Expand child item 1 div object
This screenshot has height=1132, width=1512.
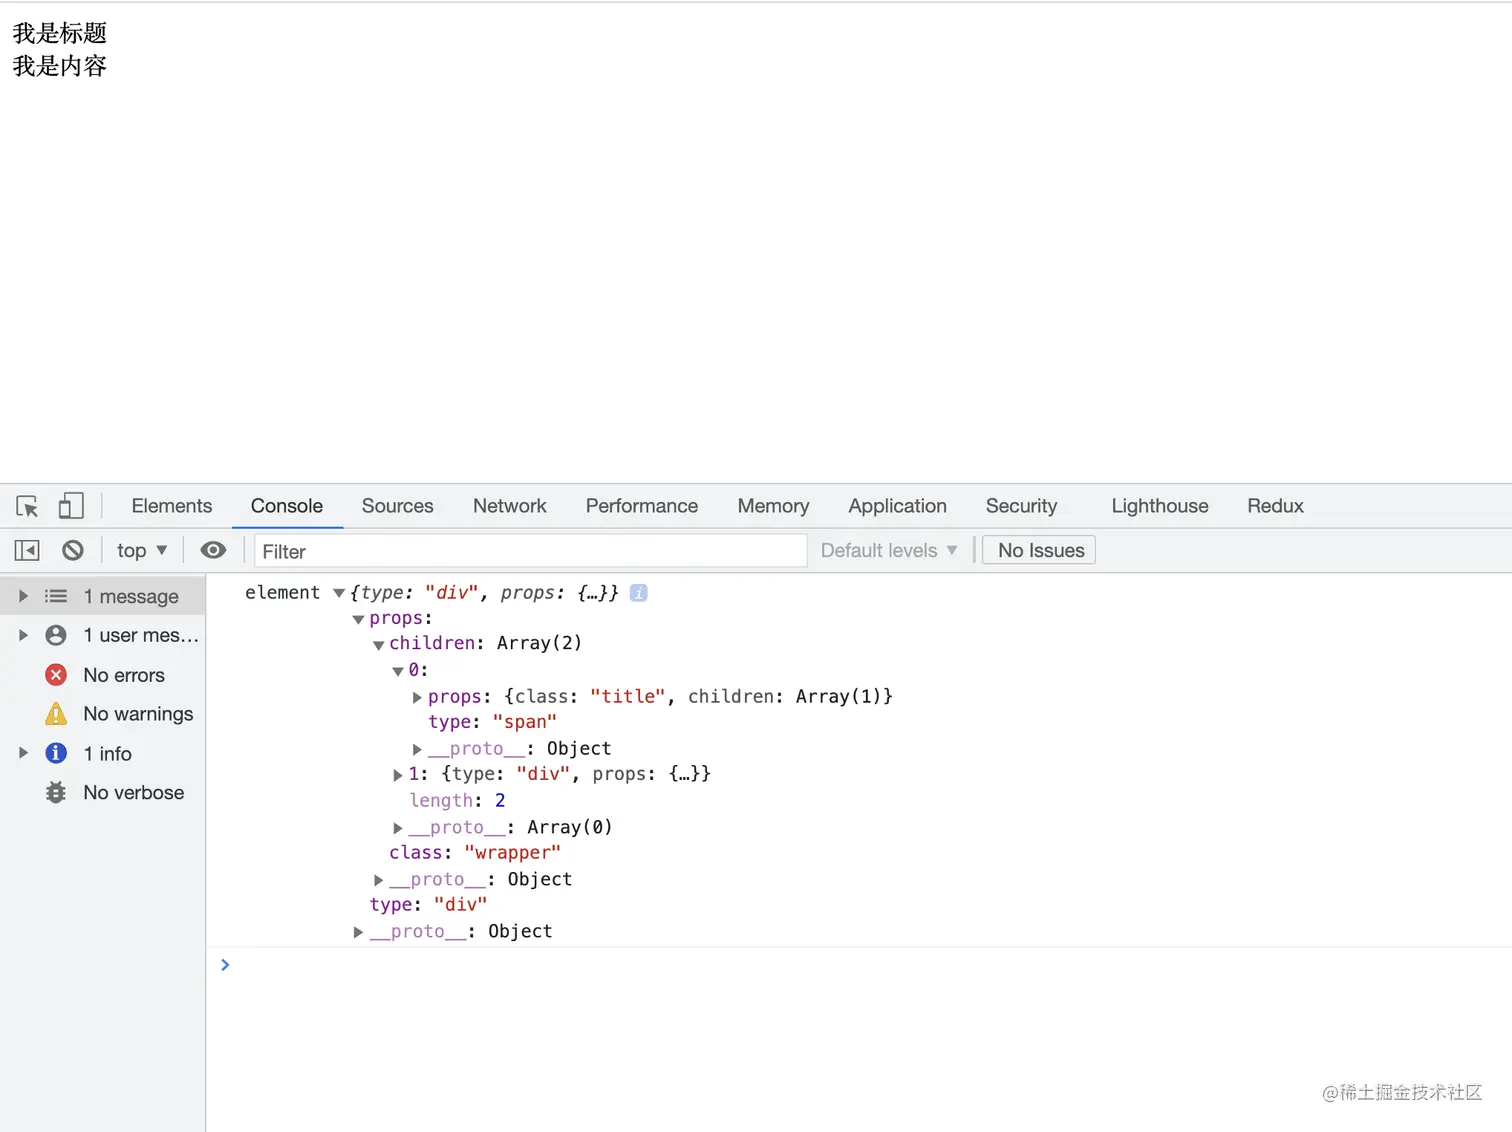point(398,775)
